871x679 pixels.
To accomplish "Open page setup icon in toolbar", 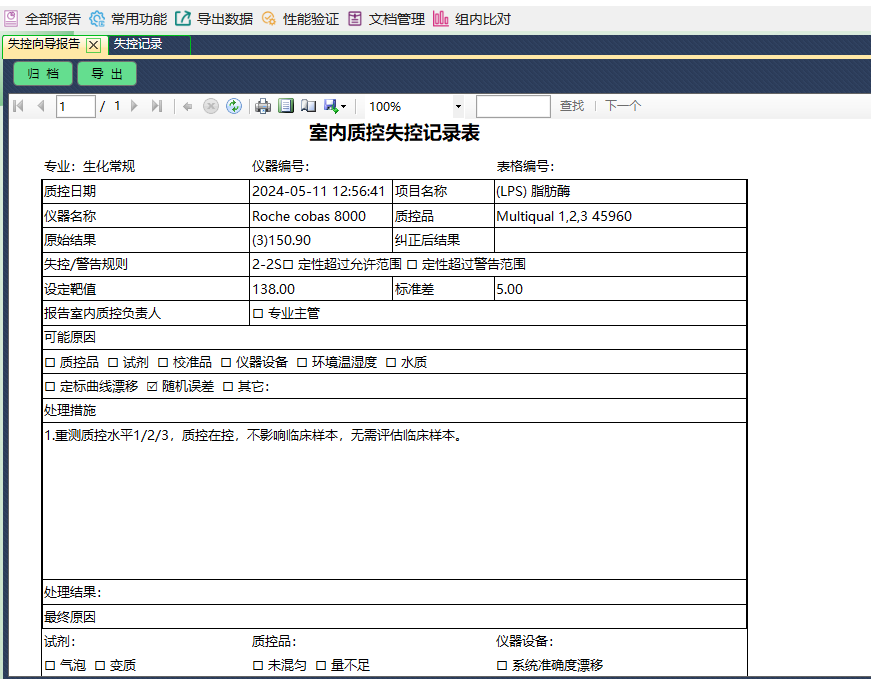I will tap(308, 106).
